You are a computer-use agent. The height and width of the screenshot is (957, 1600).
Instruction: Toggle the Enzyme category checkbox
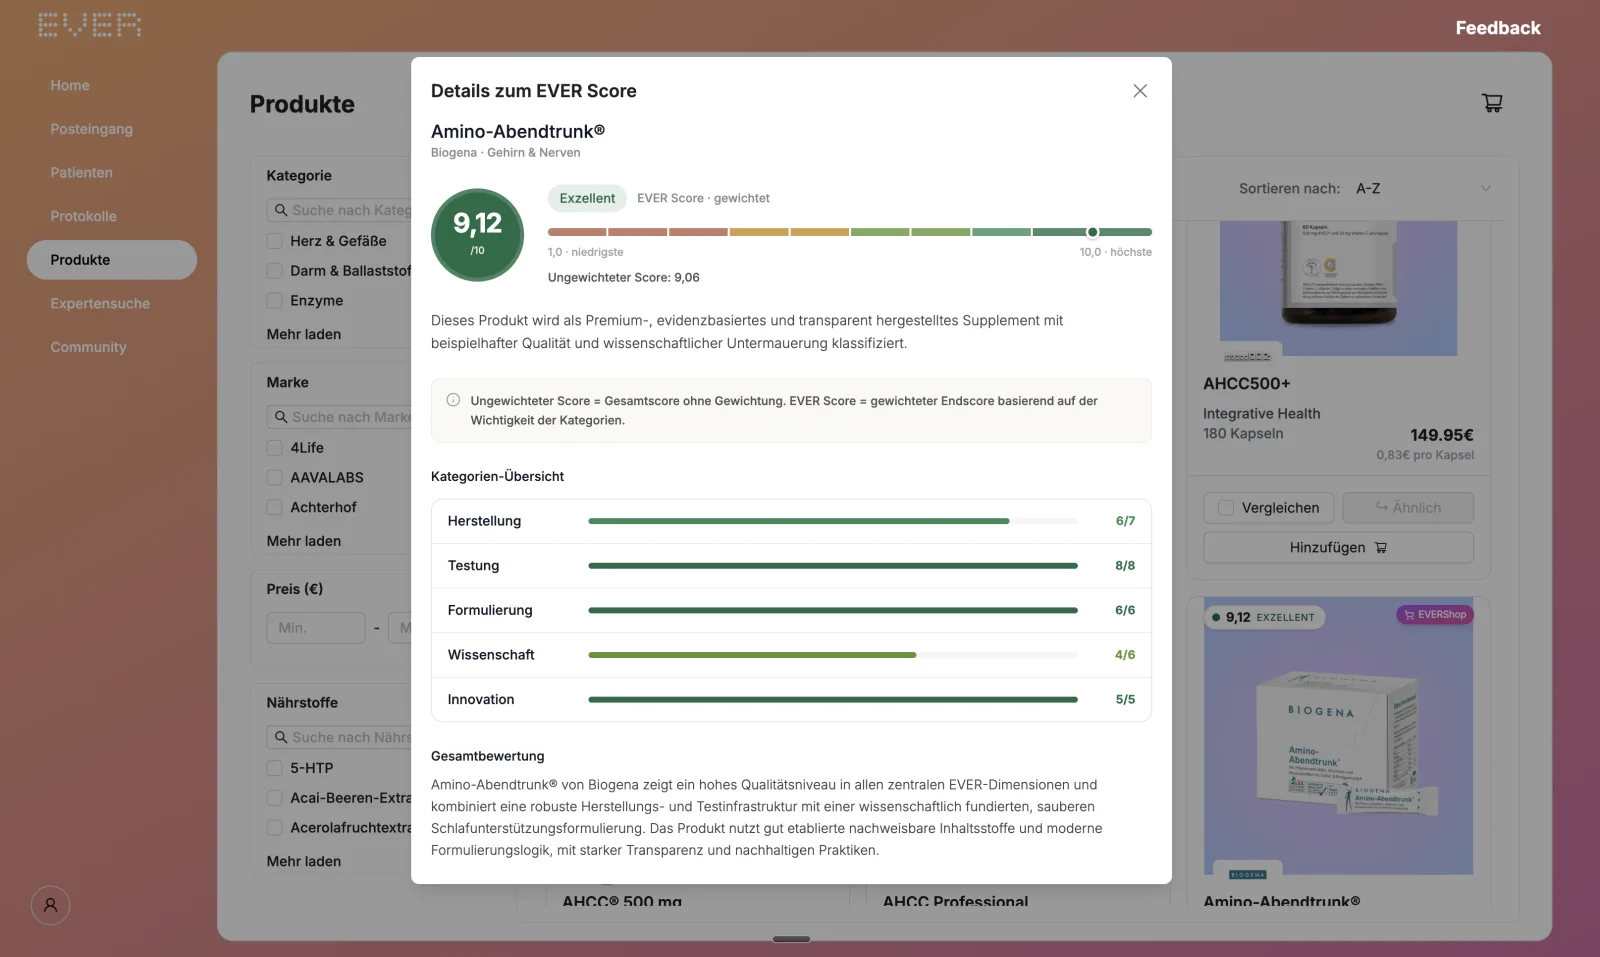click(274, 301)
